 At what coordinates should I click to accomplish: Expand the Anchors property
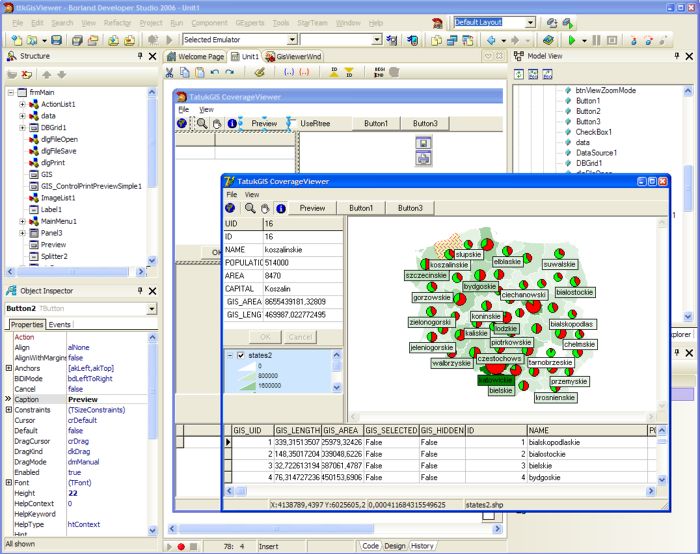pos(9,368)
